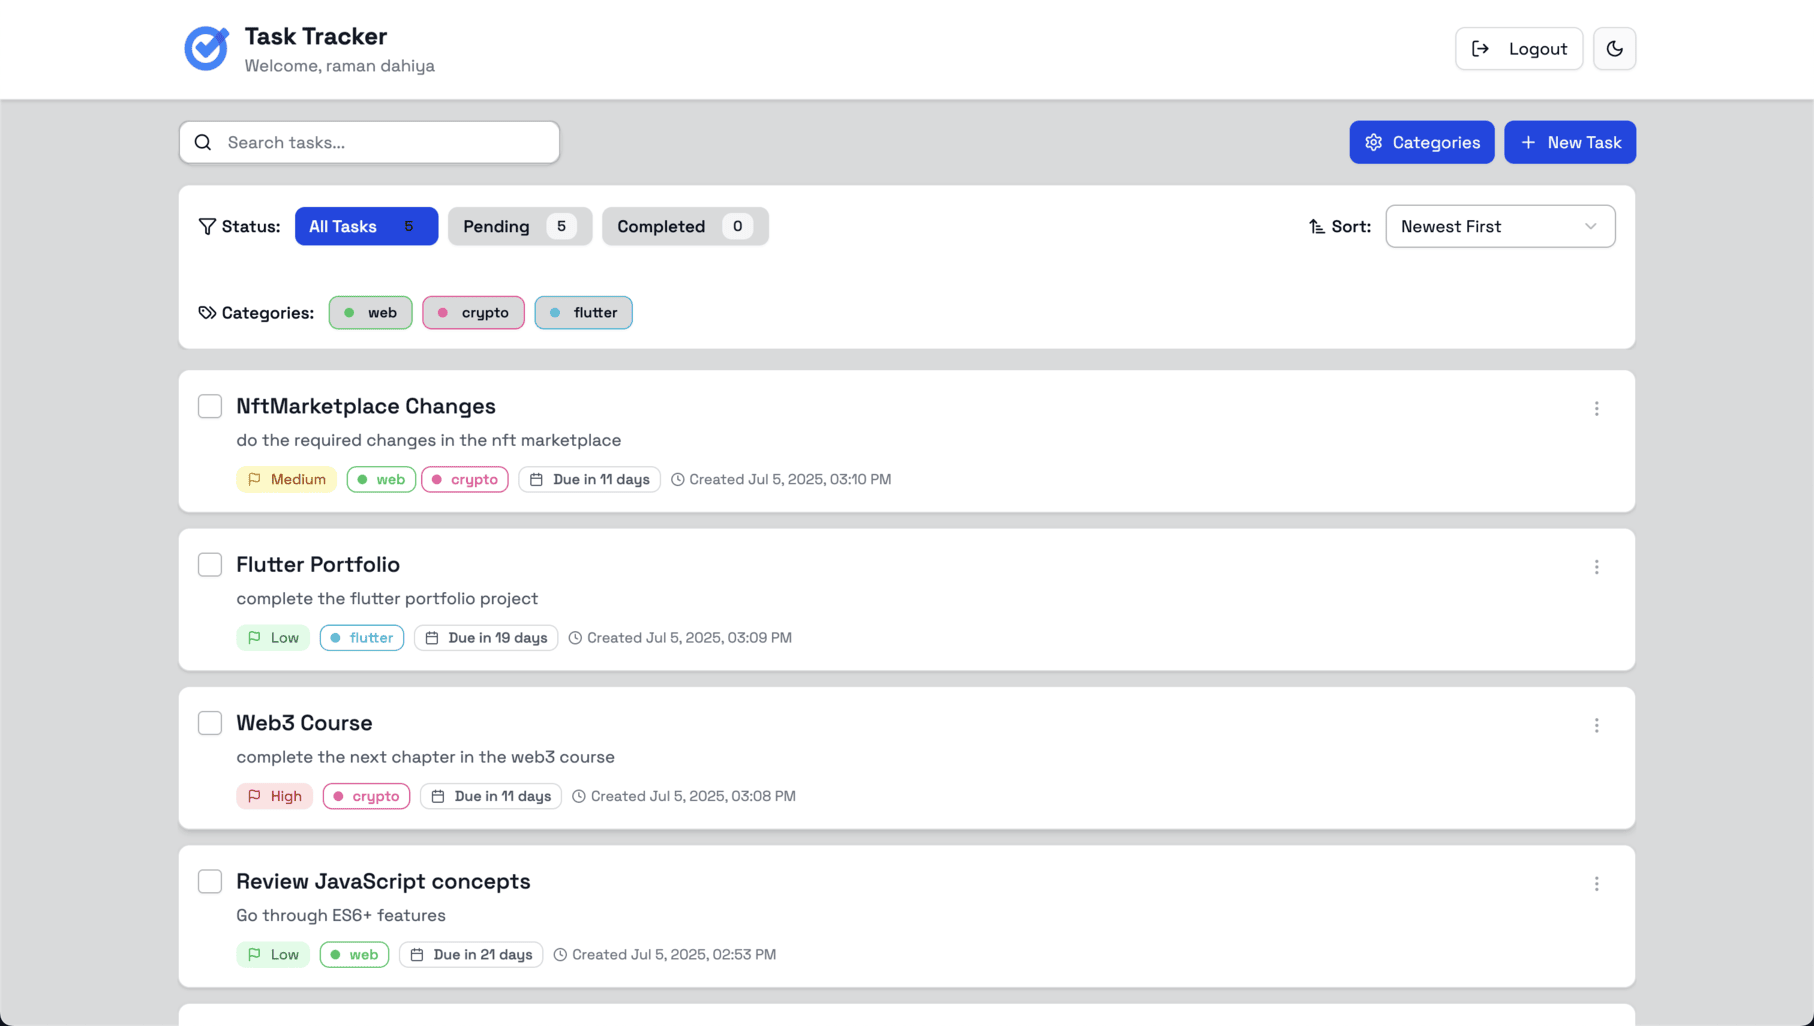Screen dimensions: 1814x1026
Task: Click crypto tag on Web3 Course
Action: [366, 796]
